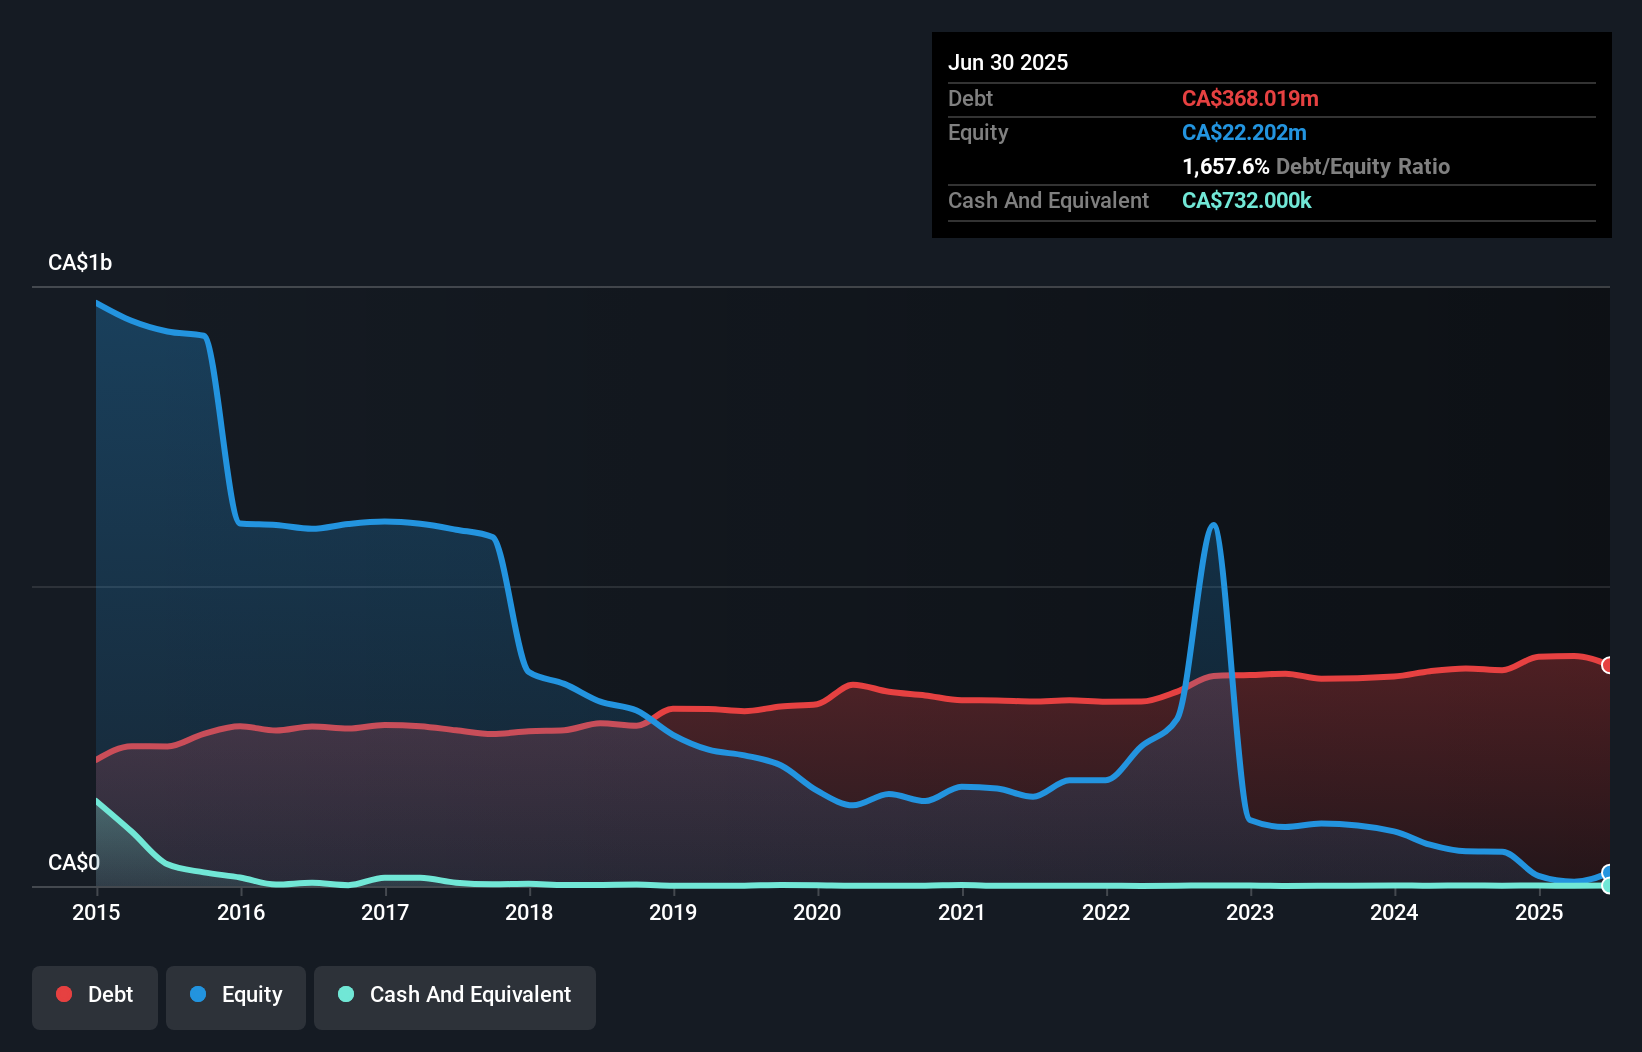Click the Jun 30 2025 tooltip date
Image resolution: width=1642 pixels, height=1052 pixels.
[1008, 62]
